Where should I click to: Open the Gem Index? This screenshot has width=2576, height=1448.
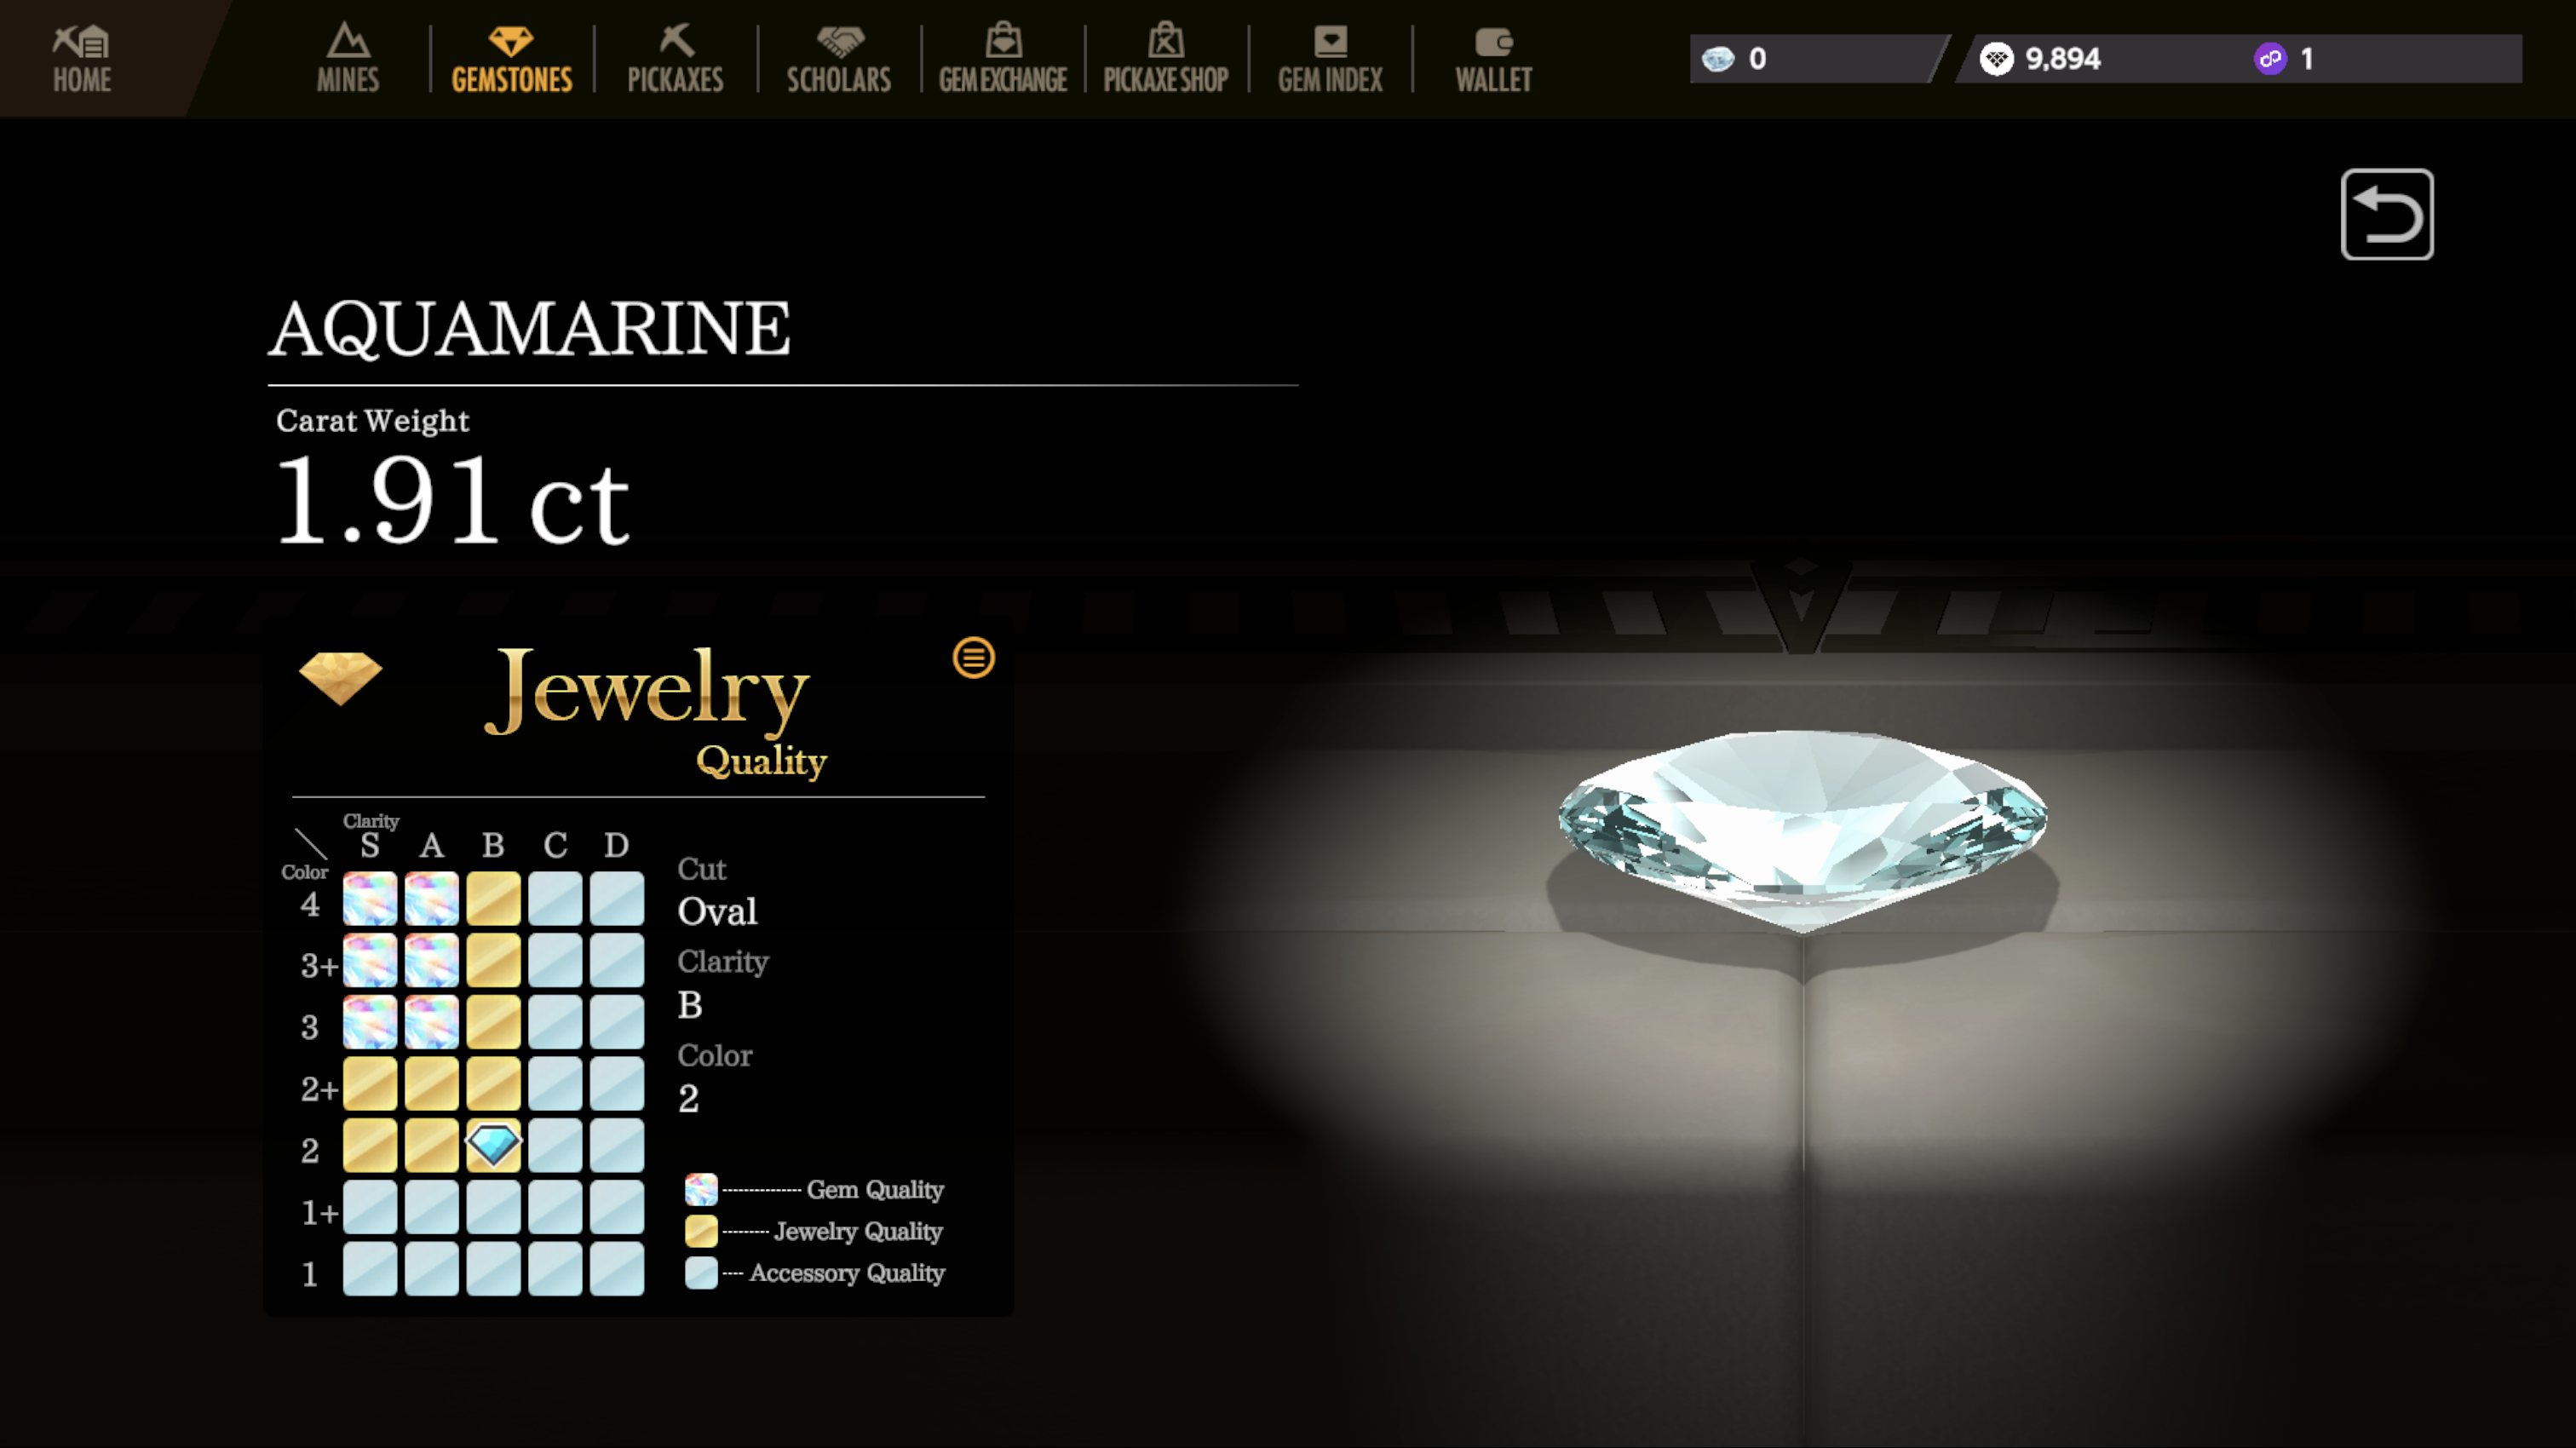pos(1329,60)
